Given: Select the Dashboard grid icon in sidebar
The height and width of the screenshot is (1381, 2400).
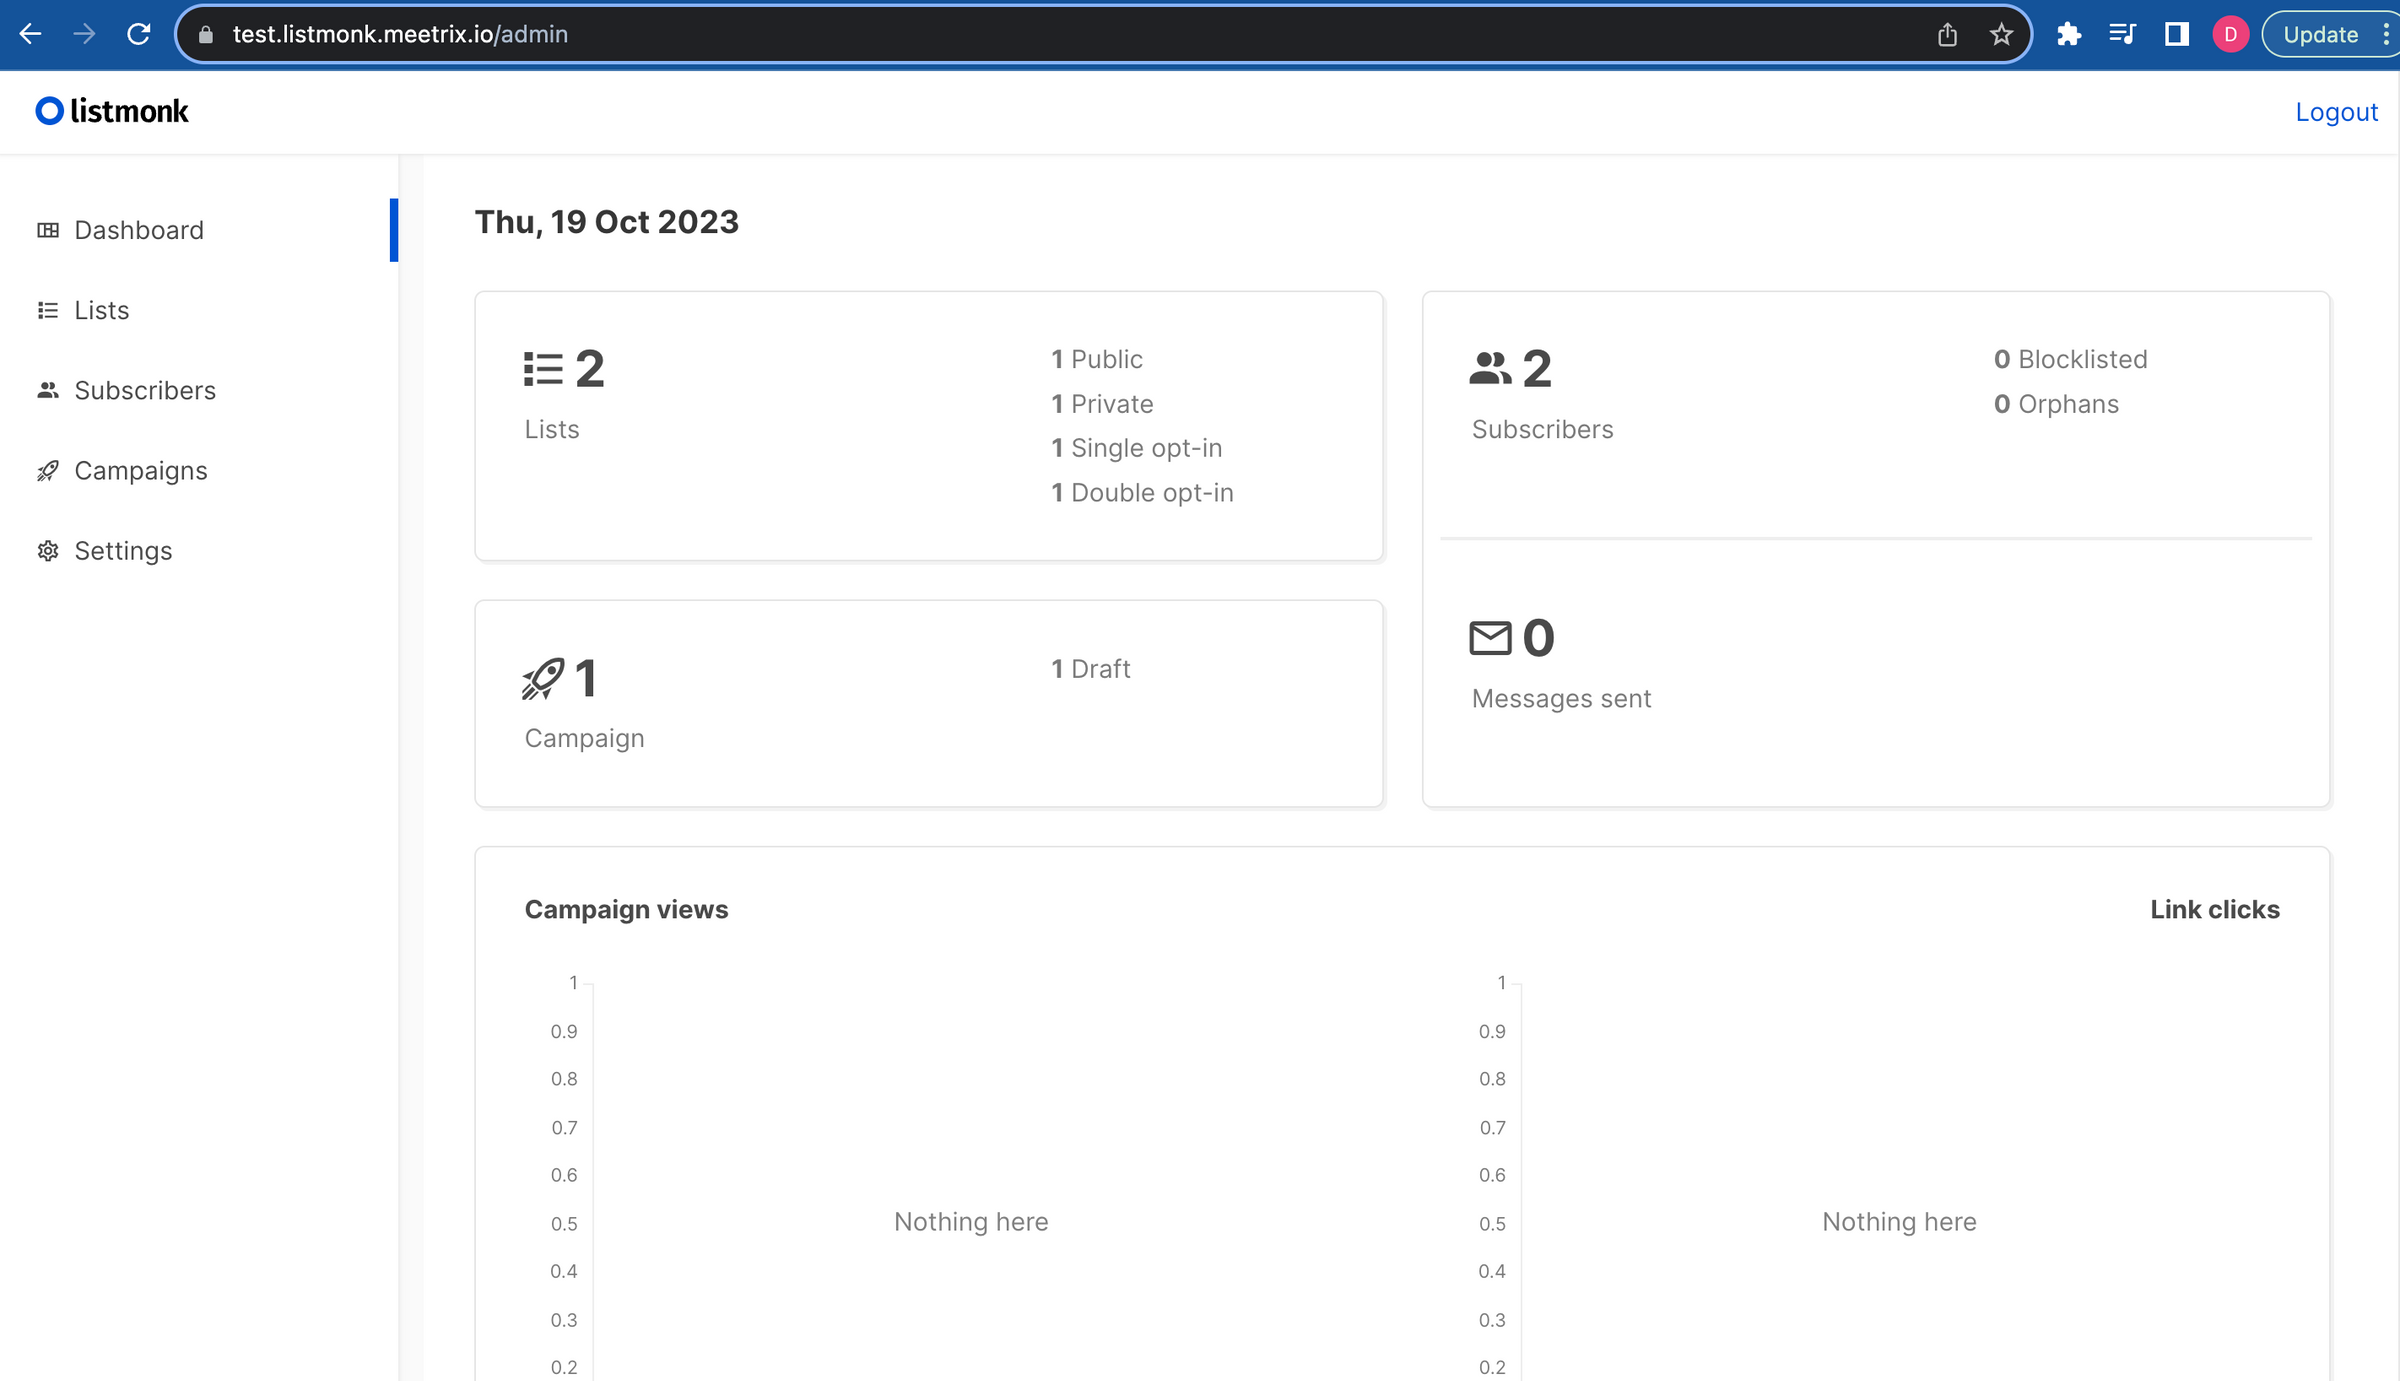Looking at the screenshot, I should [x=47, y=230].
